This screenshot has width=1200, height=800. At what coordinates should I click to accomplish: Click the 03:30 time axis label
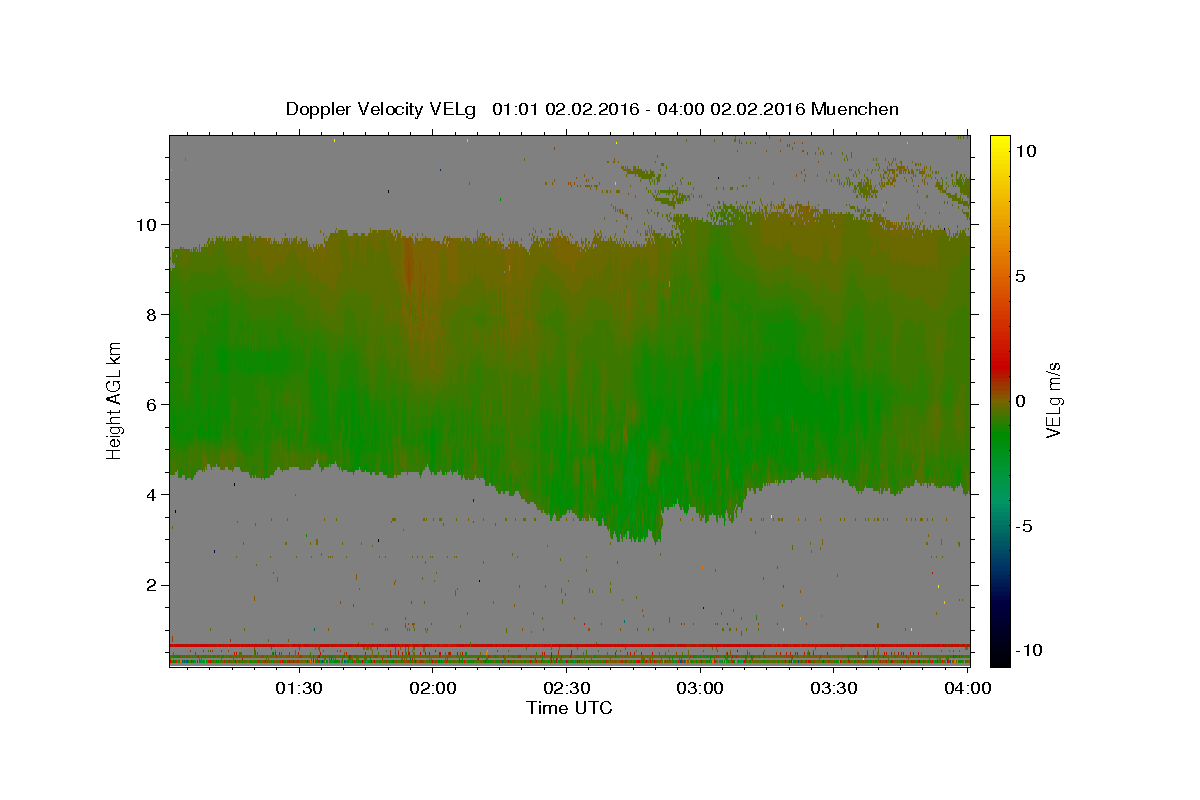(x=834, y=688)
